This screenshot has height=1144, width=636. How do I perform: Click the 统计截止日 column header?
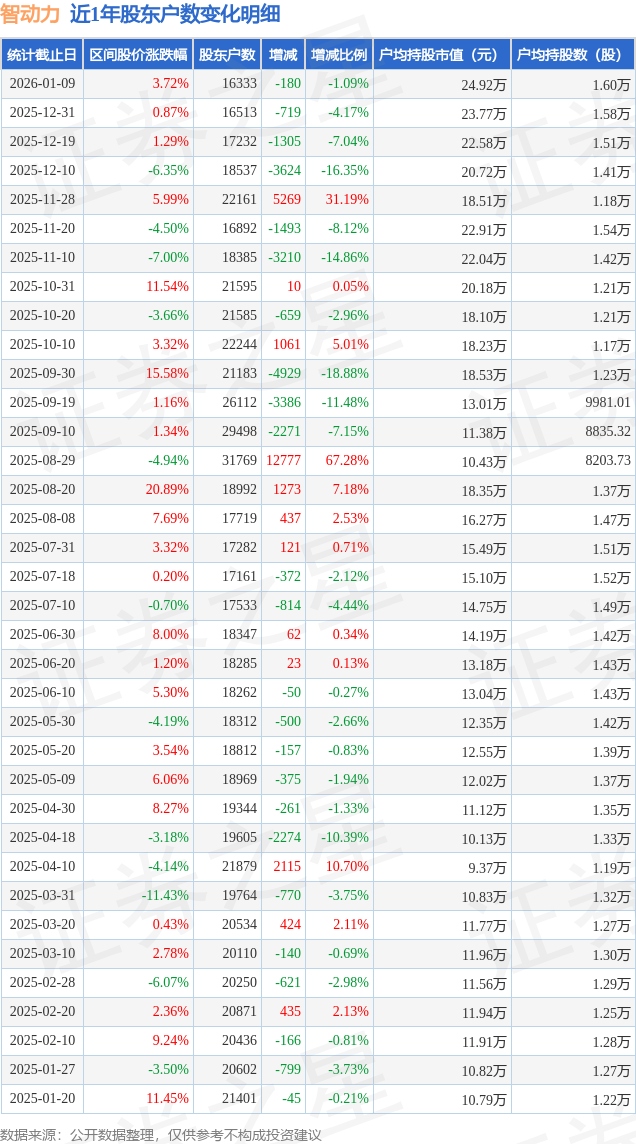click(42, 55)
